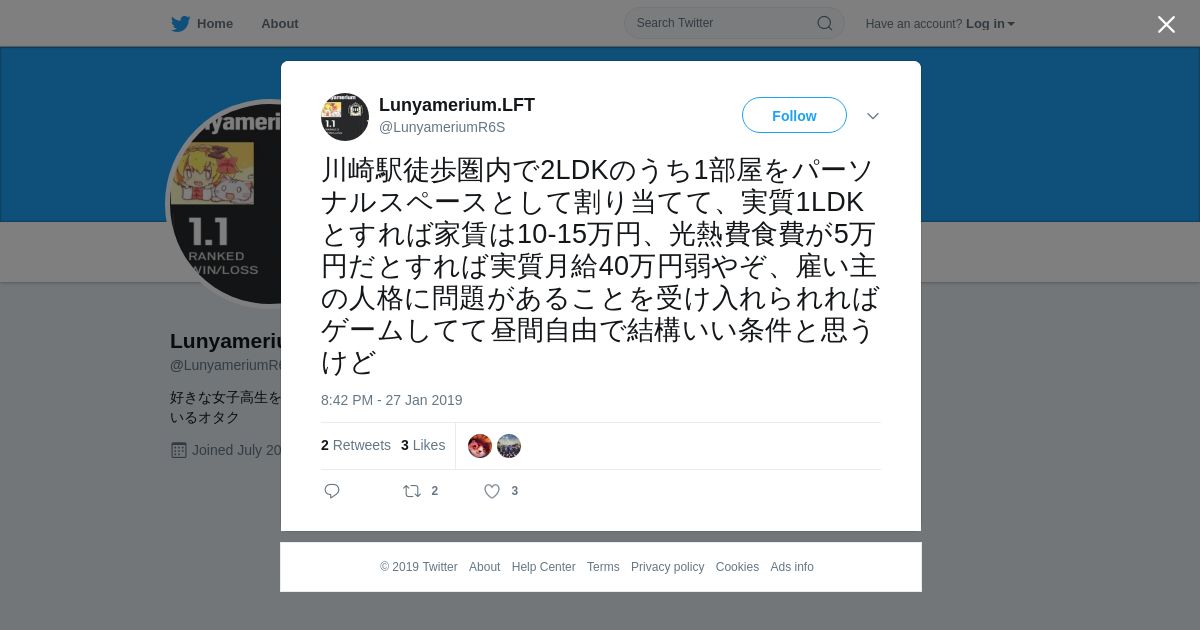
Task: View the first liker's red avatar
Action: [x=480, y=446]
